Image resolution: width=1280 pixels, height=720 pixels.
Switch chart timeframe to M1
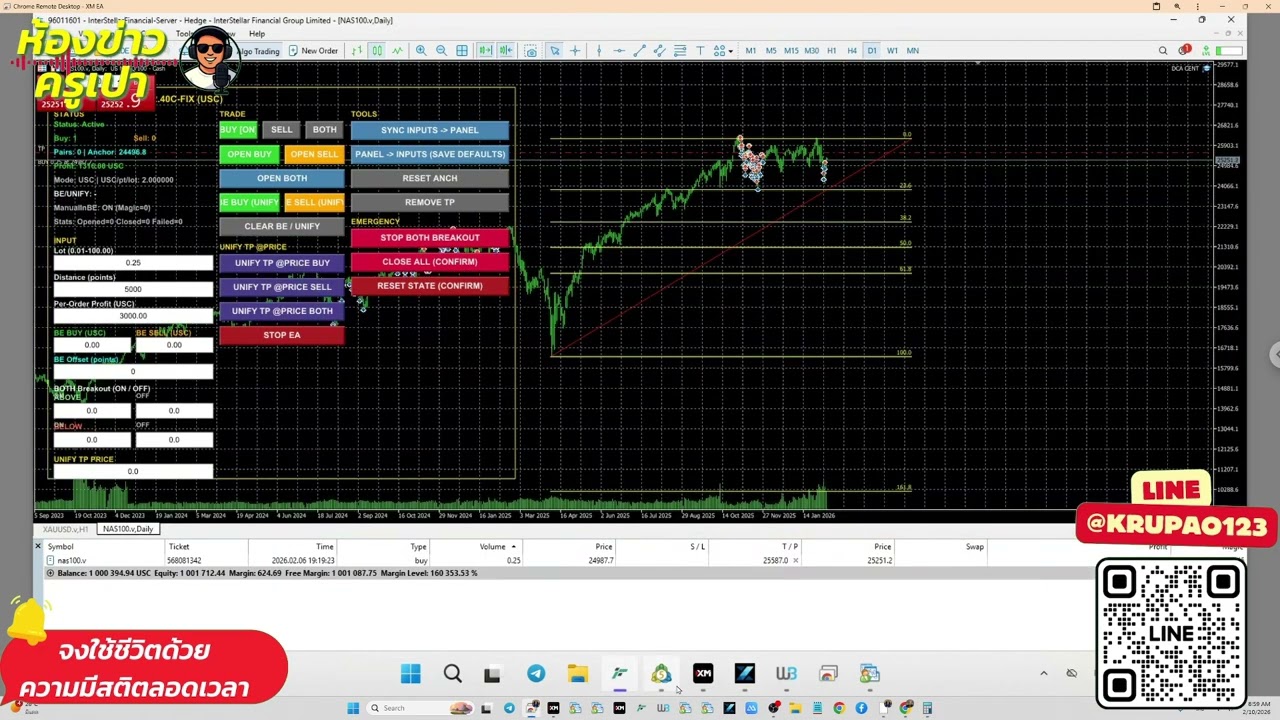point(751,51)
